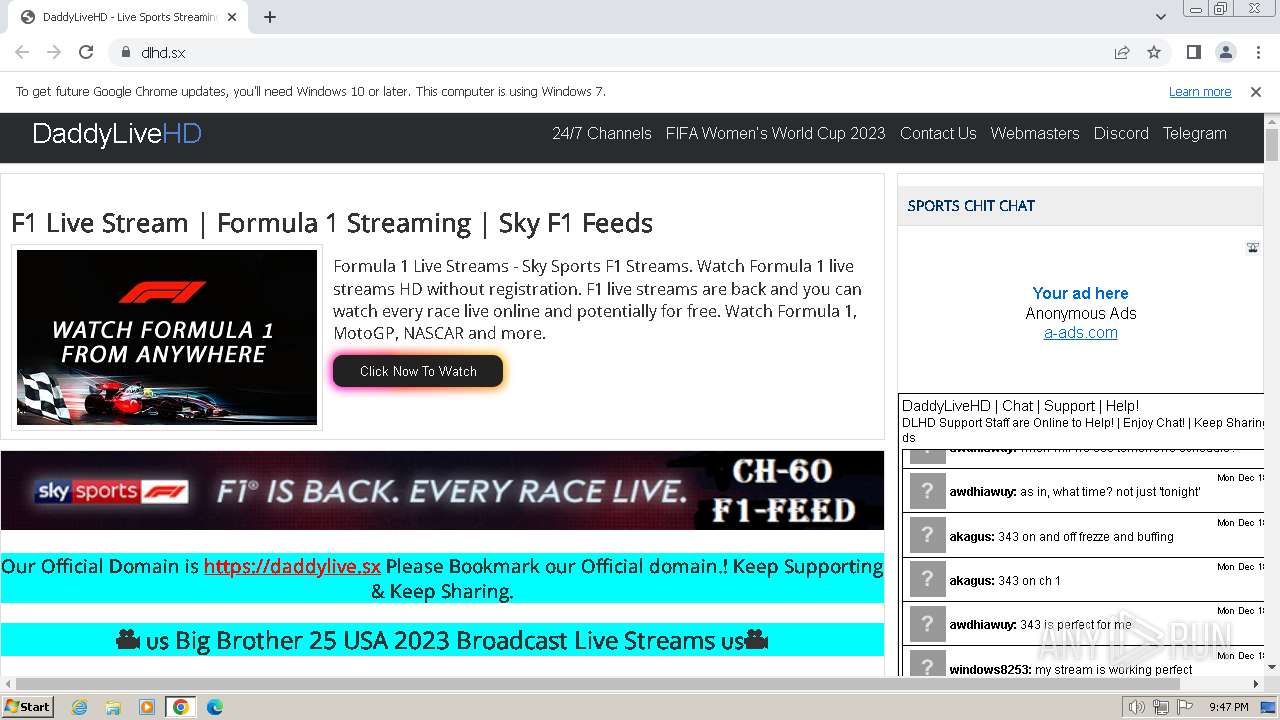Click avatar beside windows8253 message
The image size is (1280, 720).
927,664
